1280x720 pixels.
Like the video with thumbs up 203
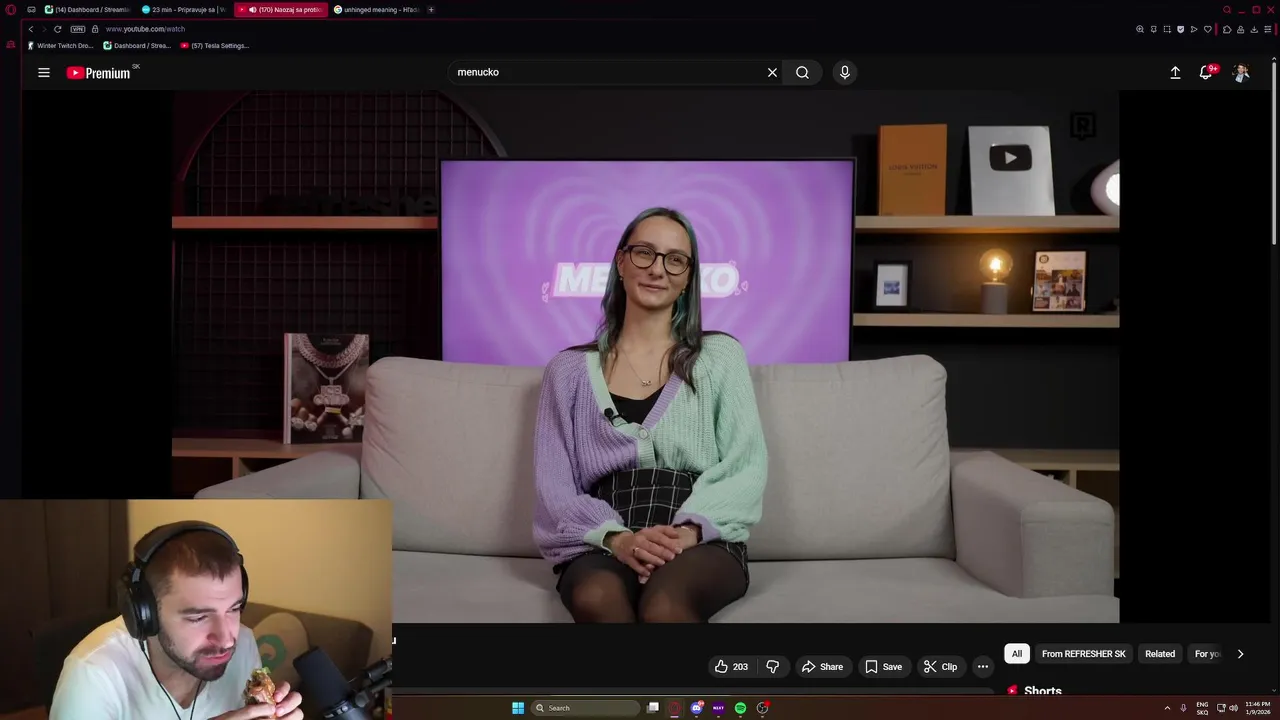pos(731,667)
